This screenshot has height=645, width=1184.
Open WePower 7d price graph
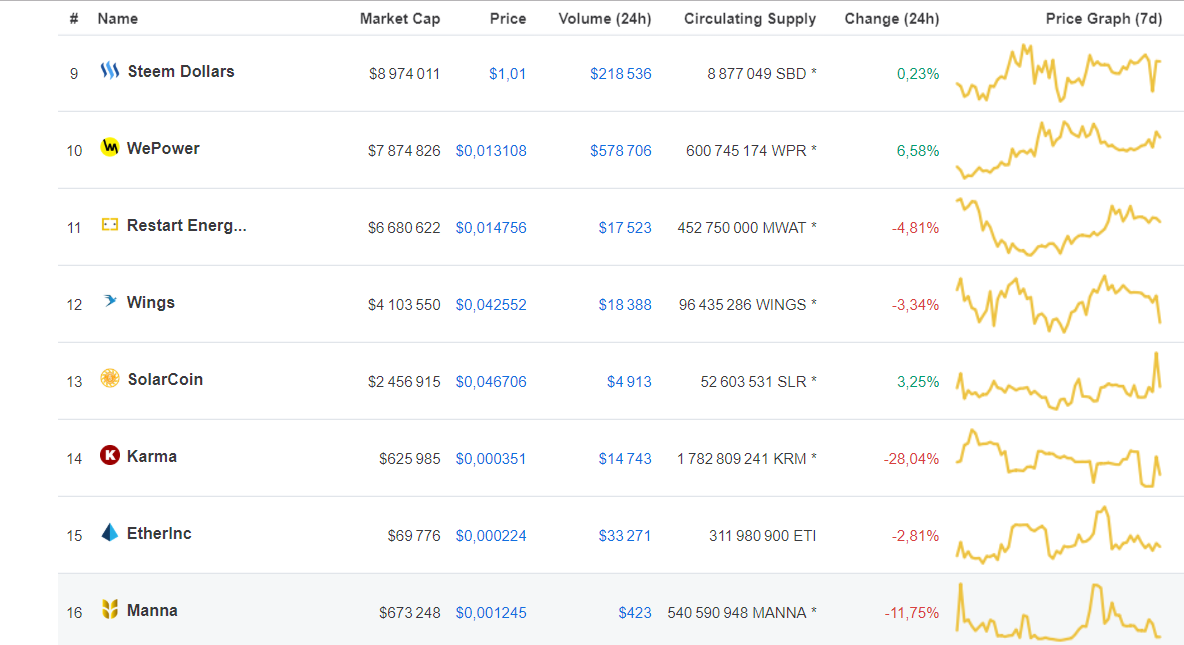1059,150
